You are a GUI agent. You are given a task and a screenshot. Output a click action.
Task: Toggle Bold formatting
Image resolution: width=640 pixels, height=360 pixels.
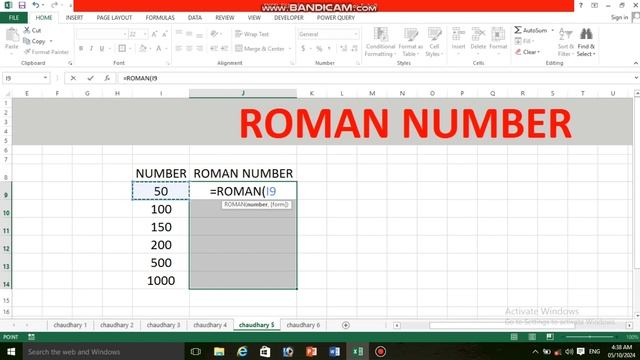tap(81, 49)
